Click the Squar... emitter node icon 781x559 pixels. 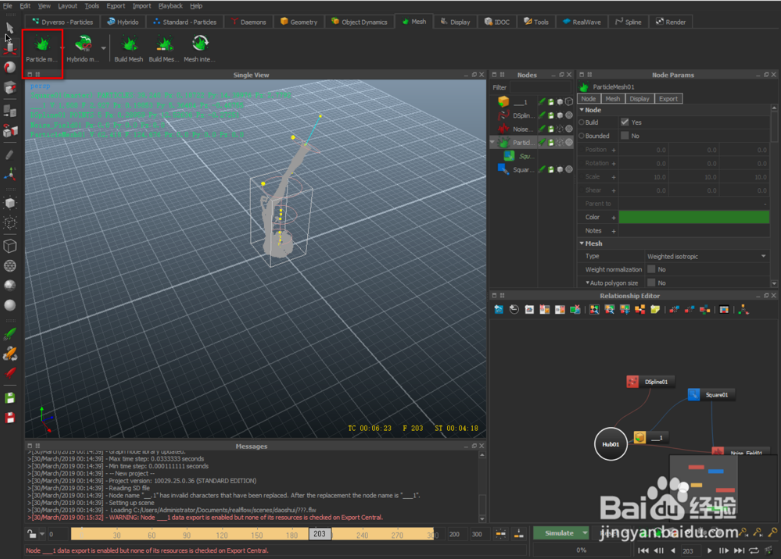[504, 170]
